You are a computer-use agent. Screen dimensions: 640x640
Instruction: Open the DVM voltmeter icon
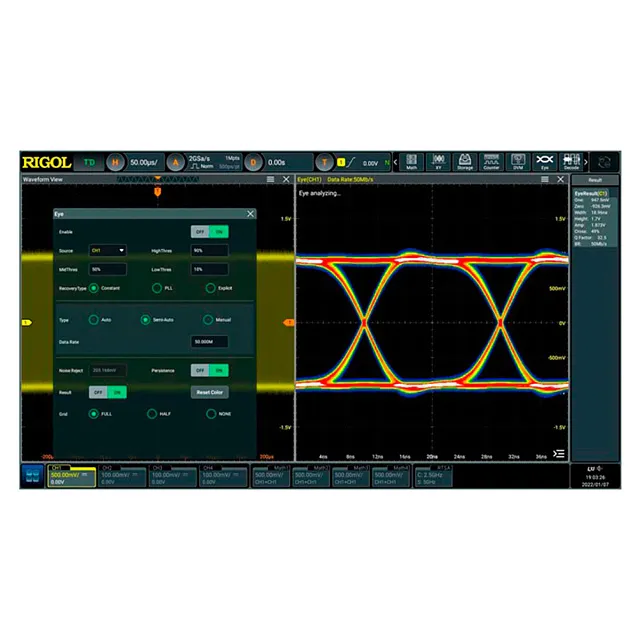(518, 161)
